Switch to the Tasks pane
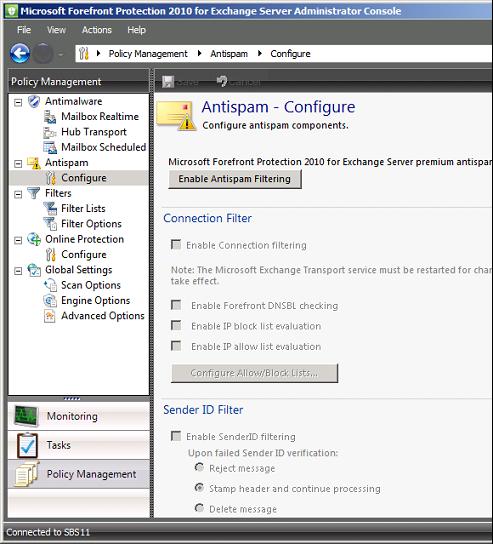The width and height of the screenshot is (493, 544). 79,445
